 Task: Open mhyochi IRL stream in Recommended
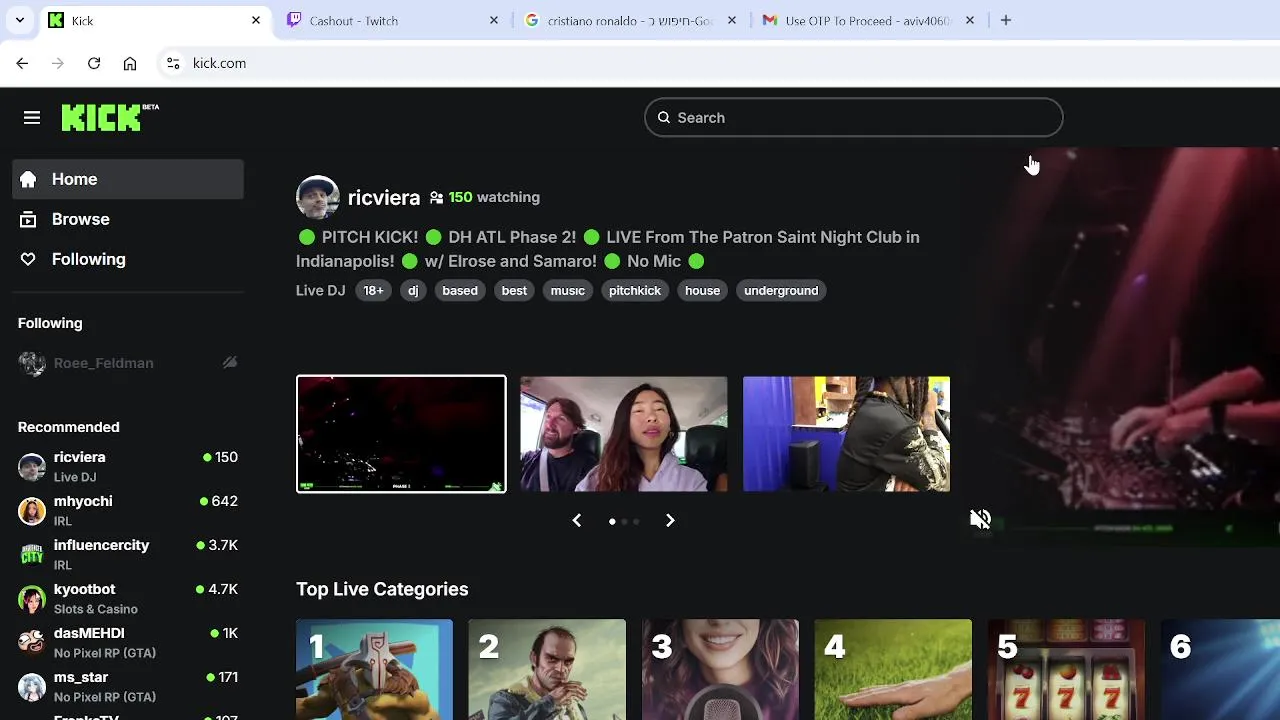(128, 511)
